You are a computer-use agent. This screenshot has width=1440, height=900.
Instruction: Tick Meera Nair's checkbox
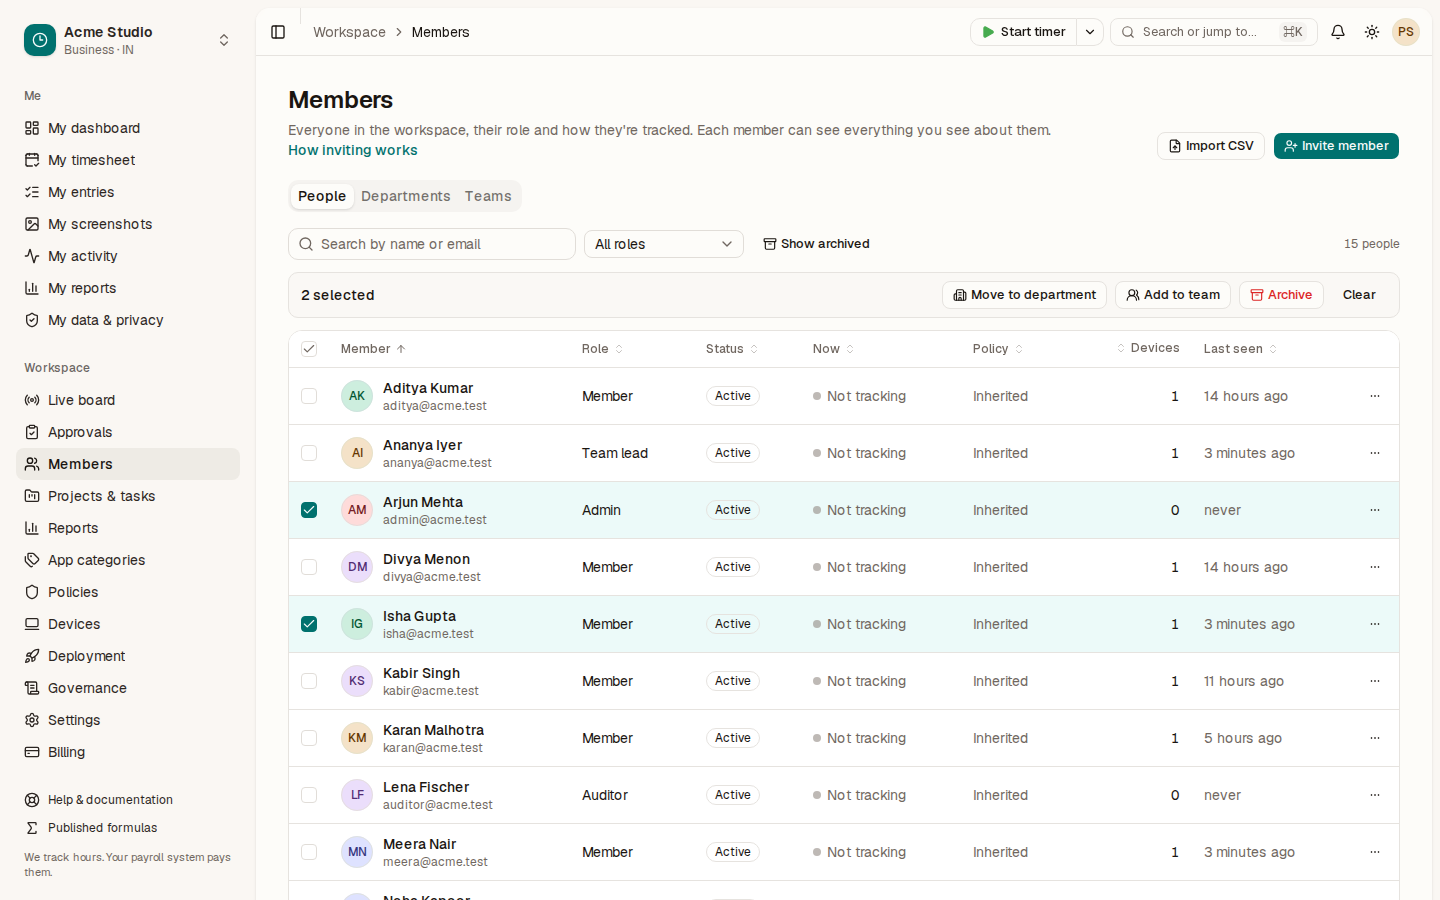click(x=309, y=852)
